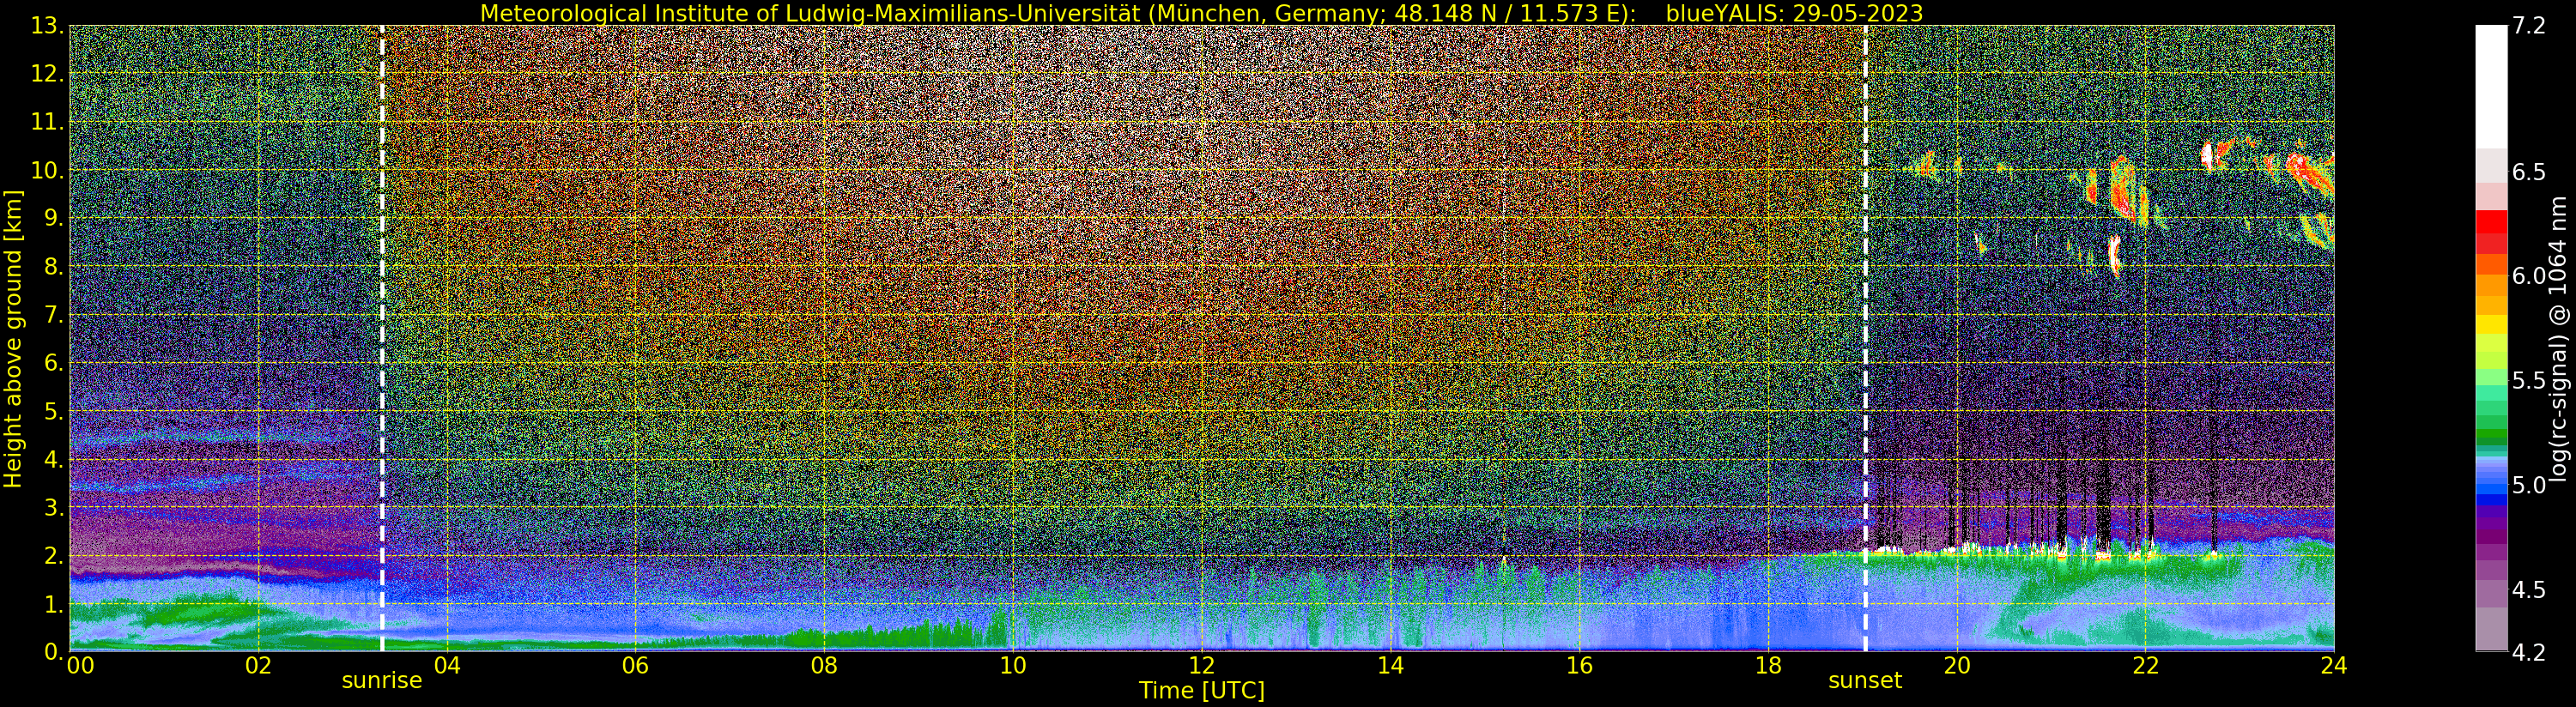The width and height of the screenshot is (2576, 707).
Task: Click the time axis tick label '00'
Action: (80, 666)
